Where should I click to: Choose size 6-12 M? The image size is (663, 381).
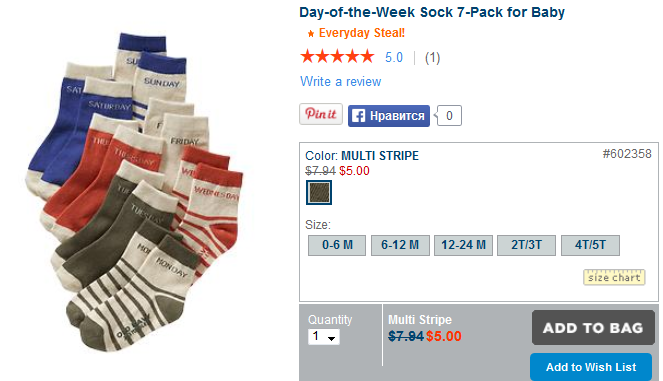400,245
